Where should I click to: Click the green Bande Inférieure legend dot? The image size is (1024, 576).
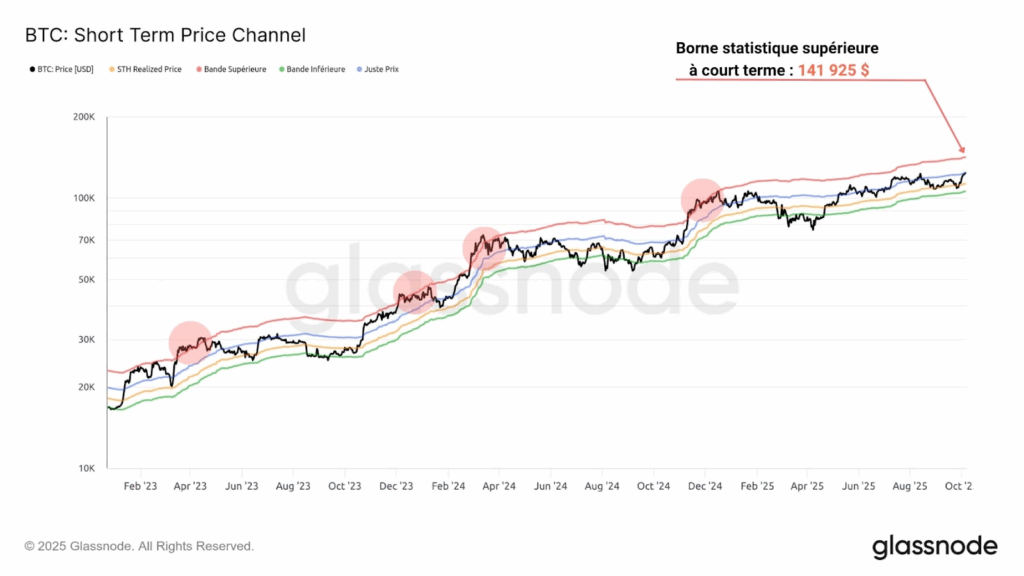(283, 70)
